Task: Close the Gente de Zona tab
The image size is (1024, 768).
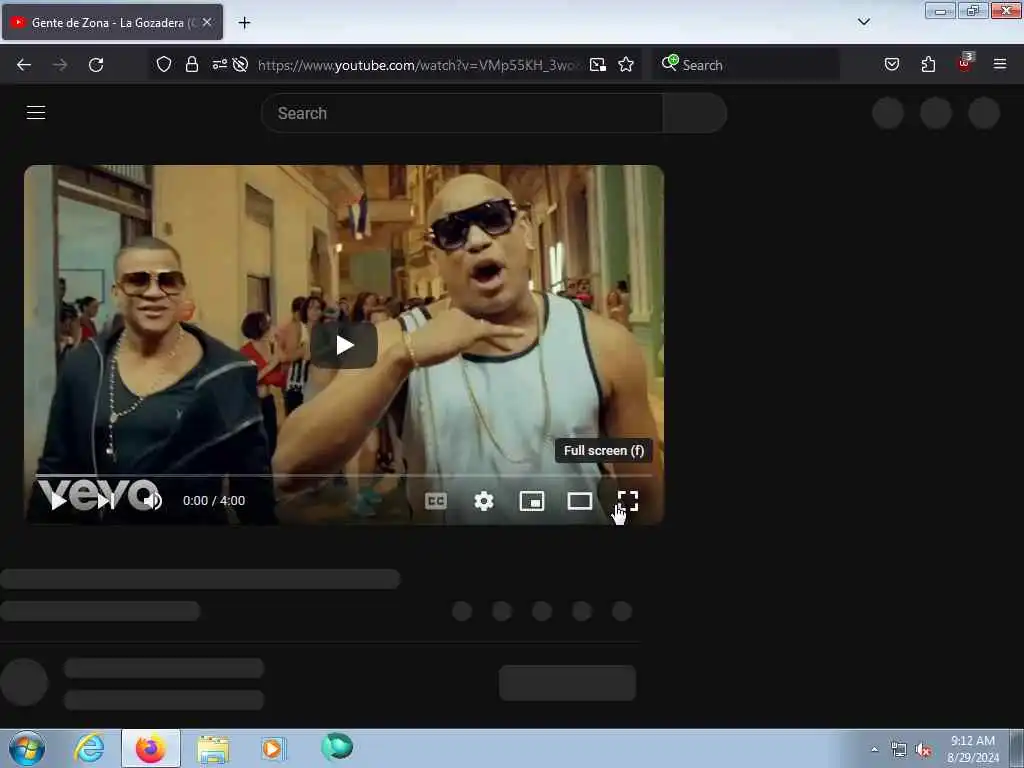Action: click(207, 22)
